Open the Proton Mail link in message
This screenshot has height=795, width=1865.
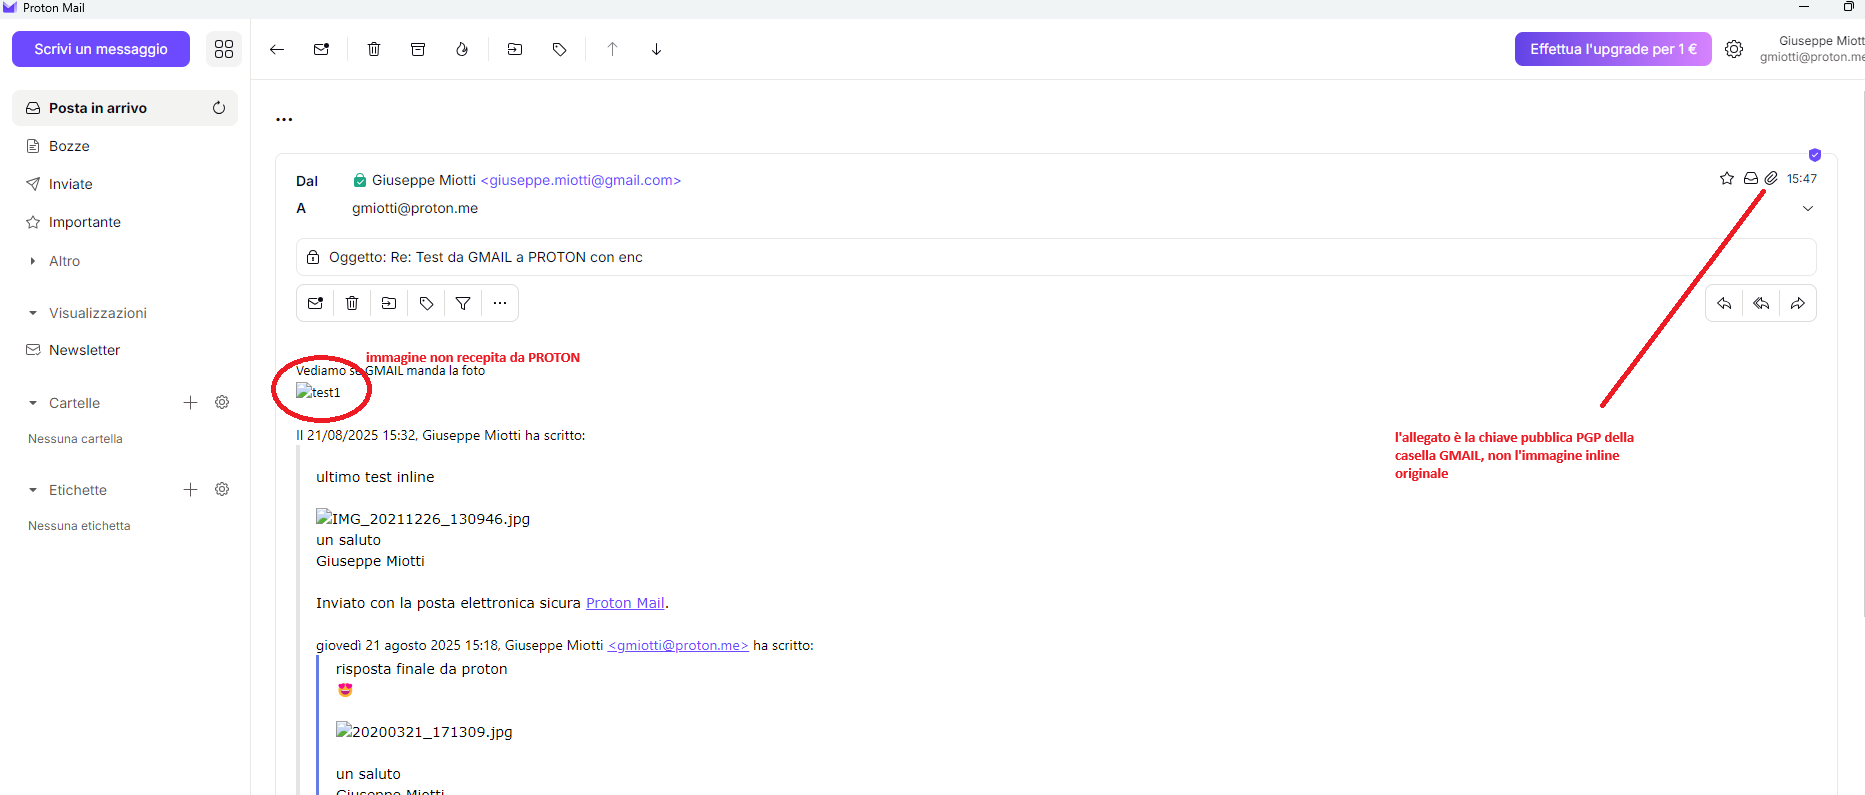[x=625, y=603]
